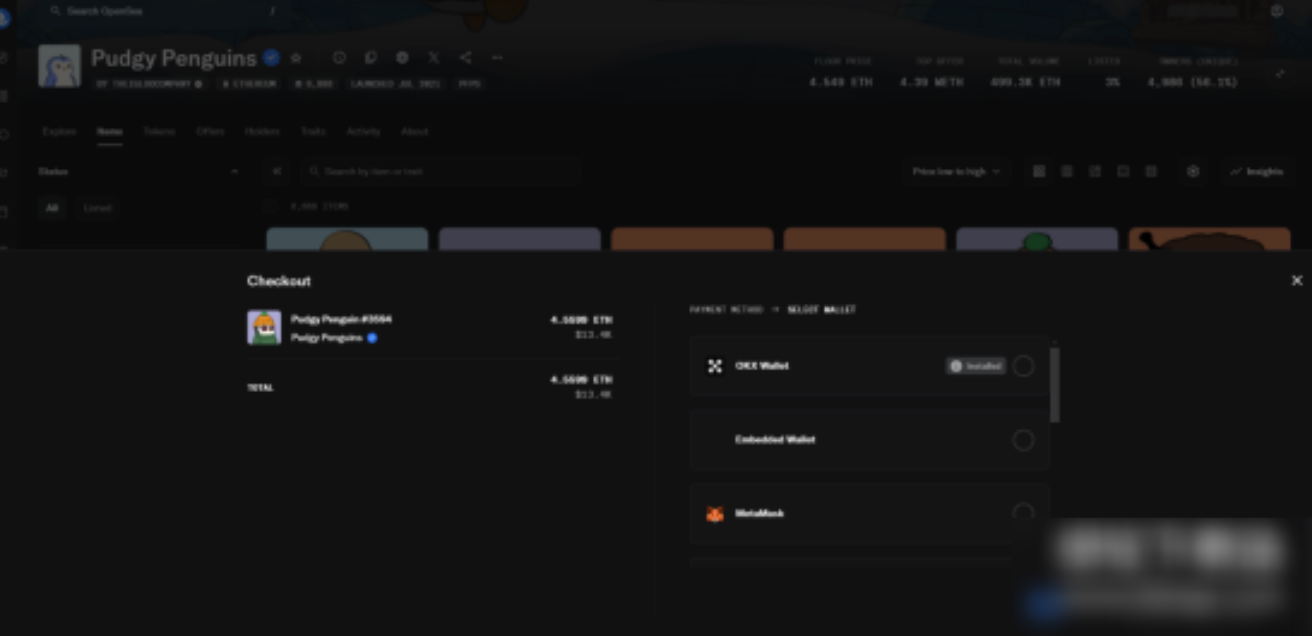Open the three-dots more options menu

(x=497, y=58)
